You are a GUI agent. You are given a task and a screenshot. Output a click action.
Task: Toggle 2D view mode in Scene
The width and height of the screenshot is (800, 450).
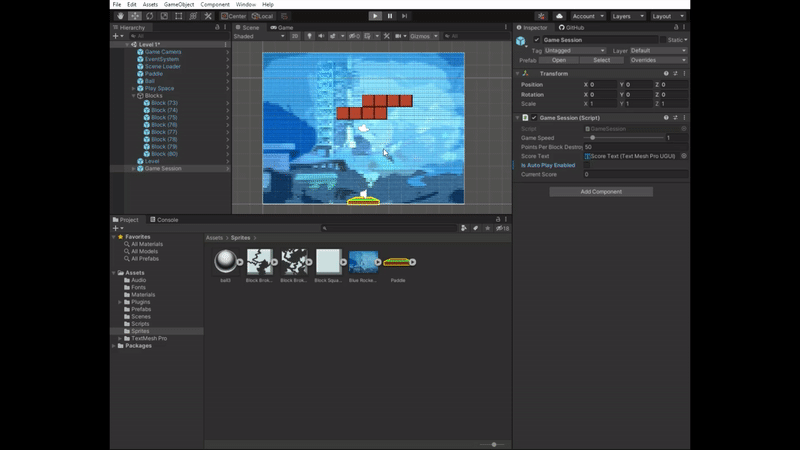pos(297,36)
